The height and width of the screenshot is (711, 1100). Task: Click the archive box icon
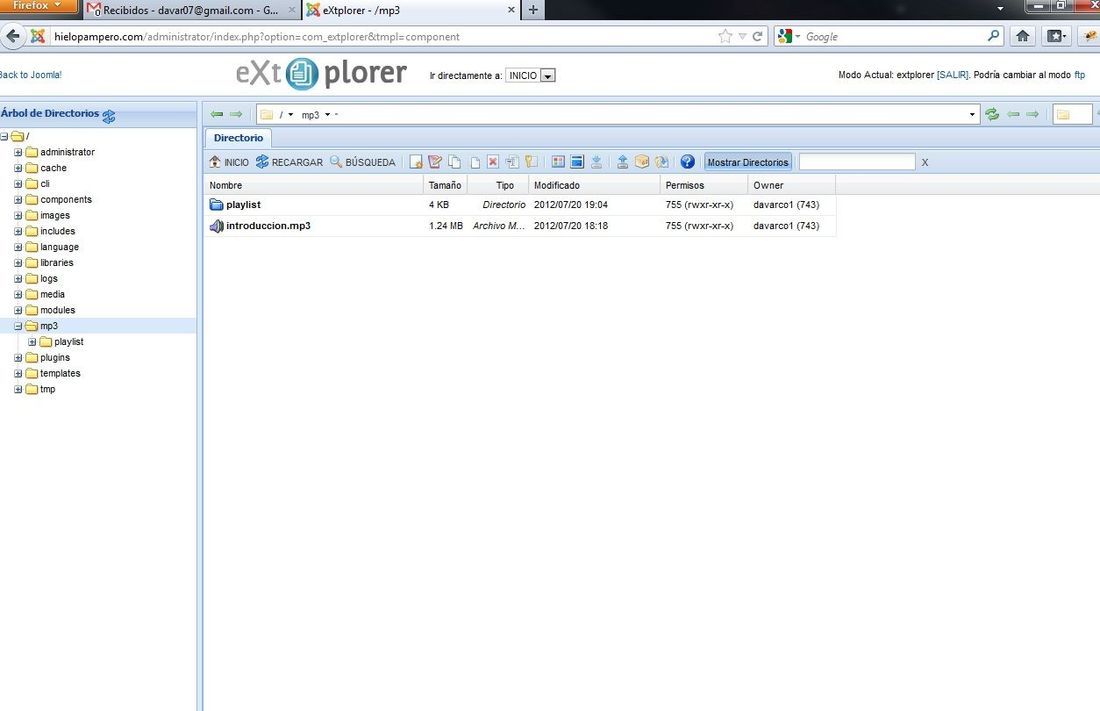(642, 162)
